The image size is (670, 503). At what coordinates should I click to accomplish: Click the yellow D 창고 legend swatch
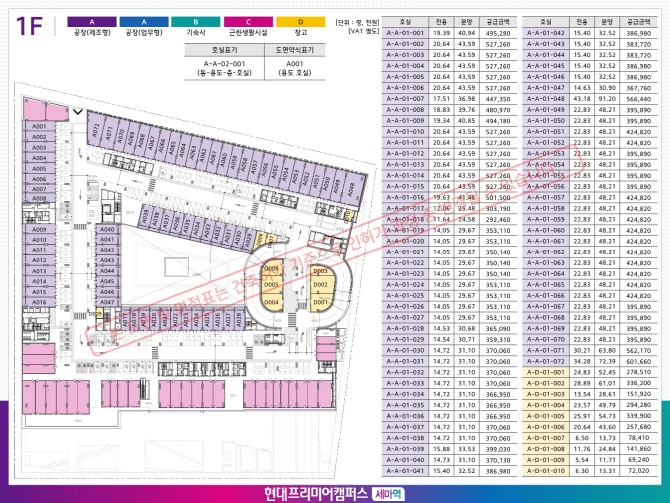pos(299,21)
